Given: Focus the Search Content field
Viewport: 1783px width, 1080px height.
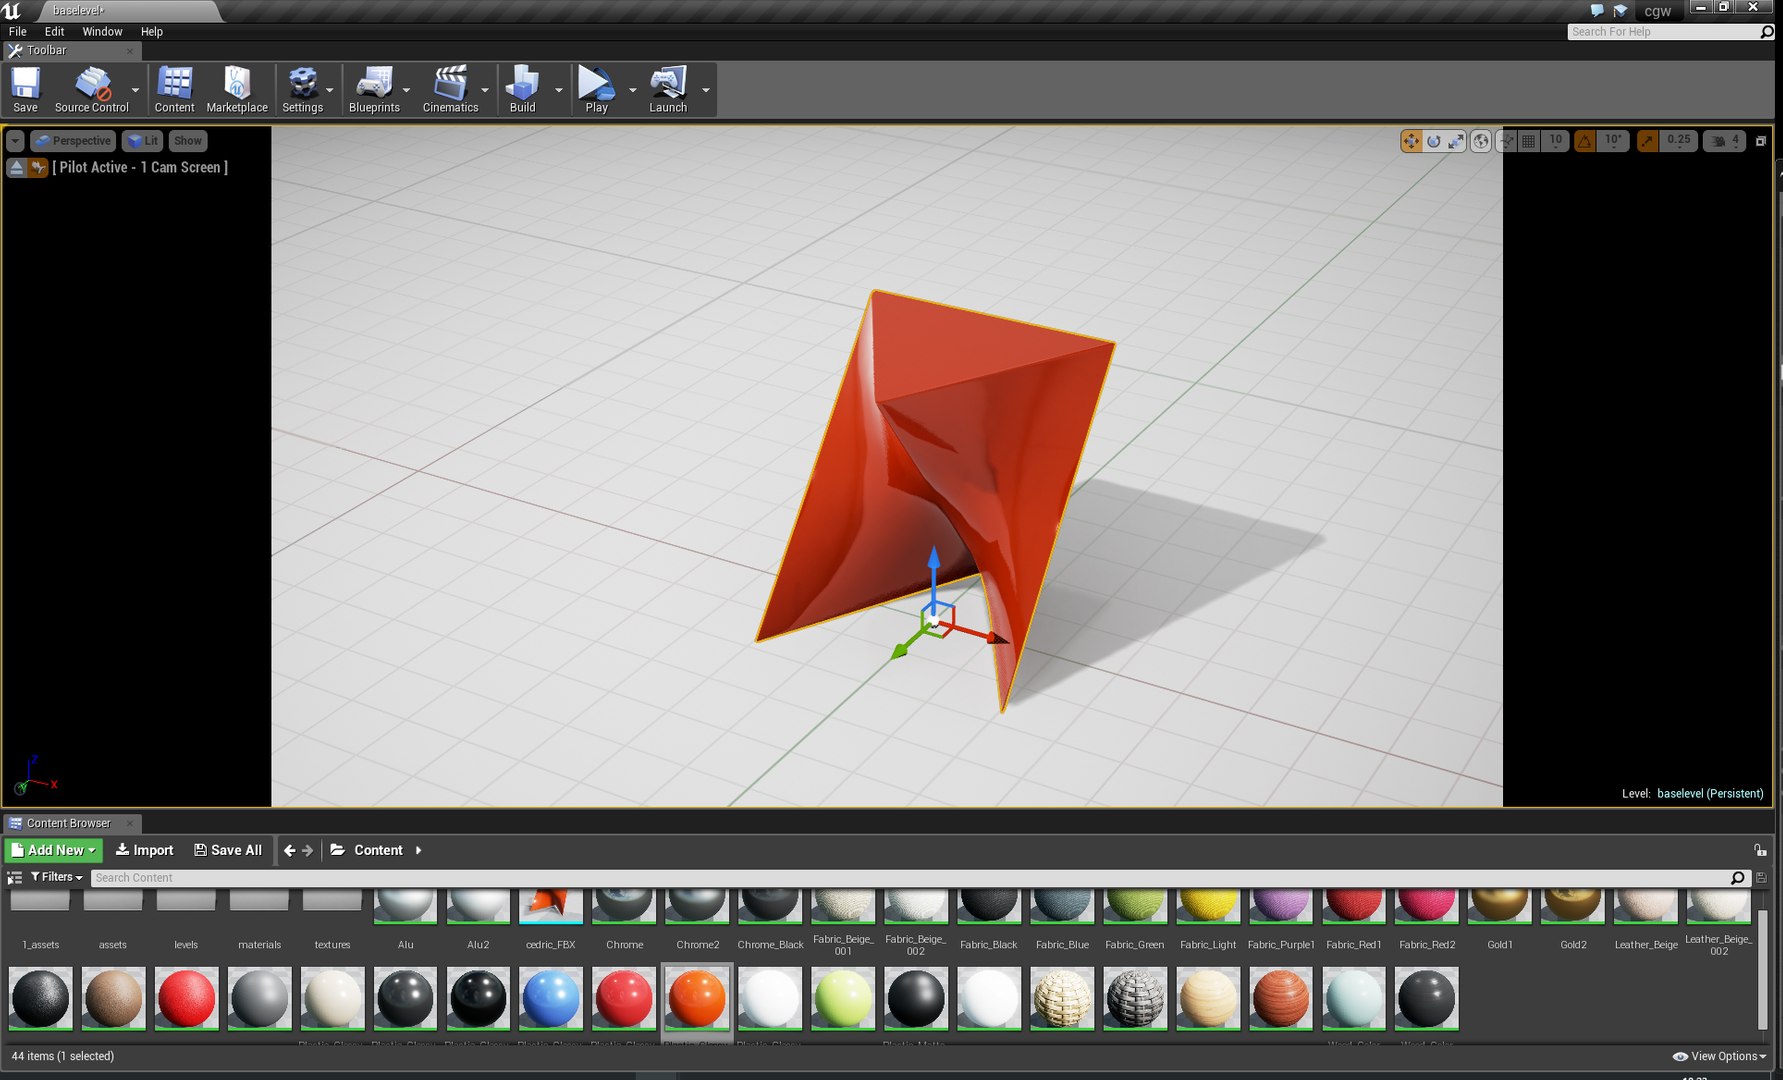Looking at the screenshot, I should pos(910,877).
